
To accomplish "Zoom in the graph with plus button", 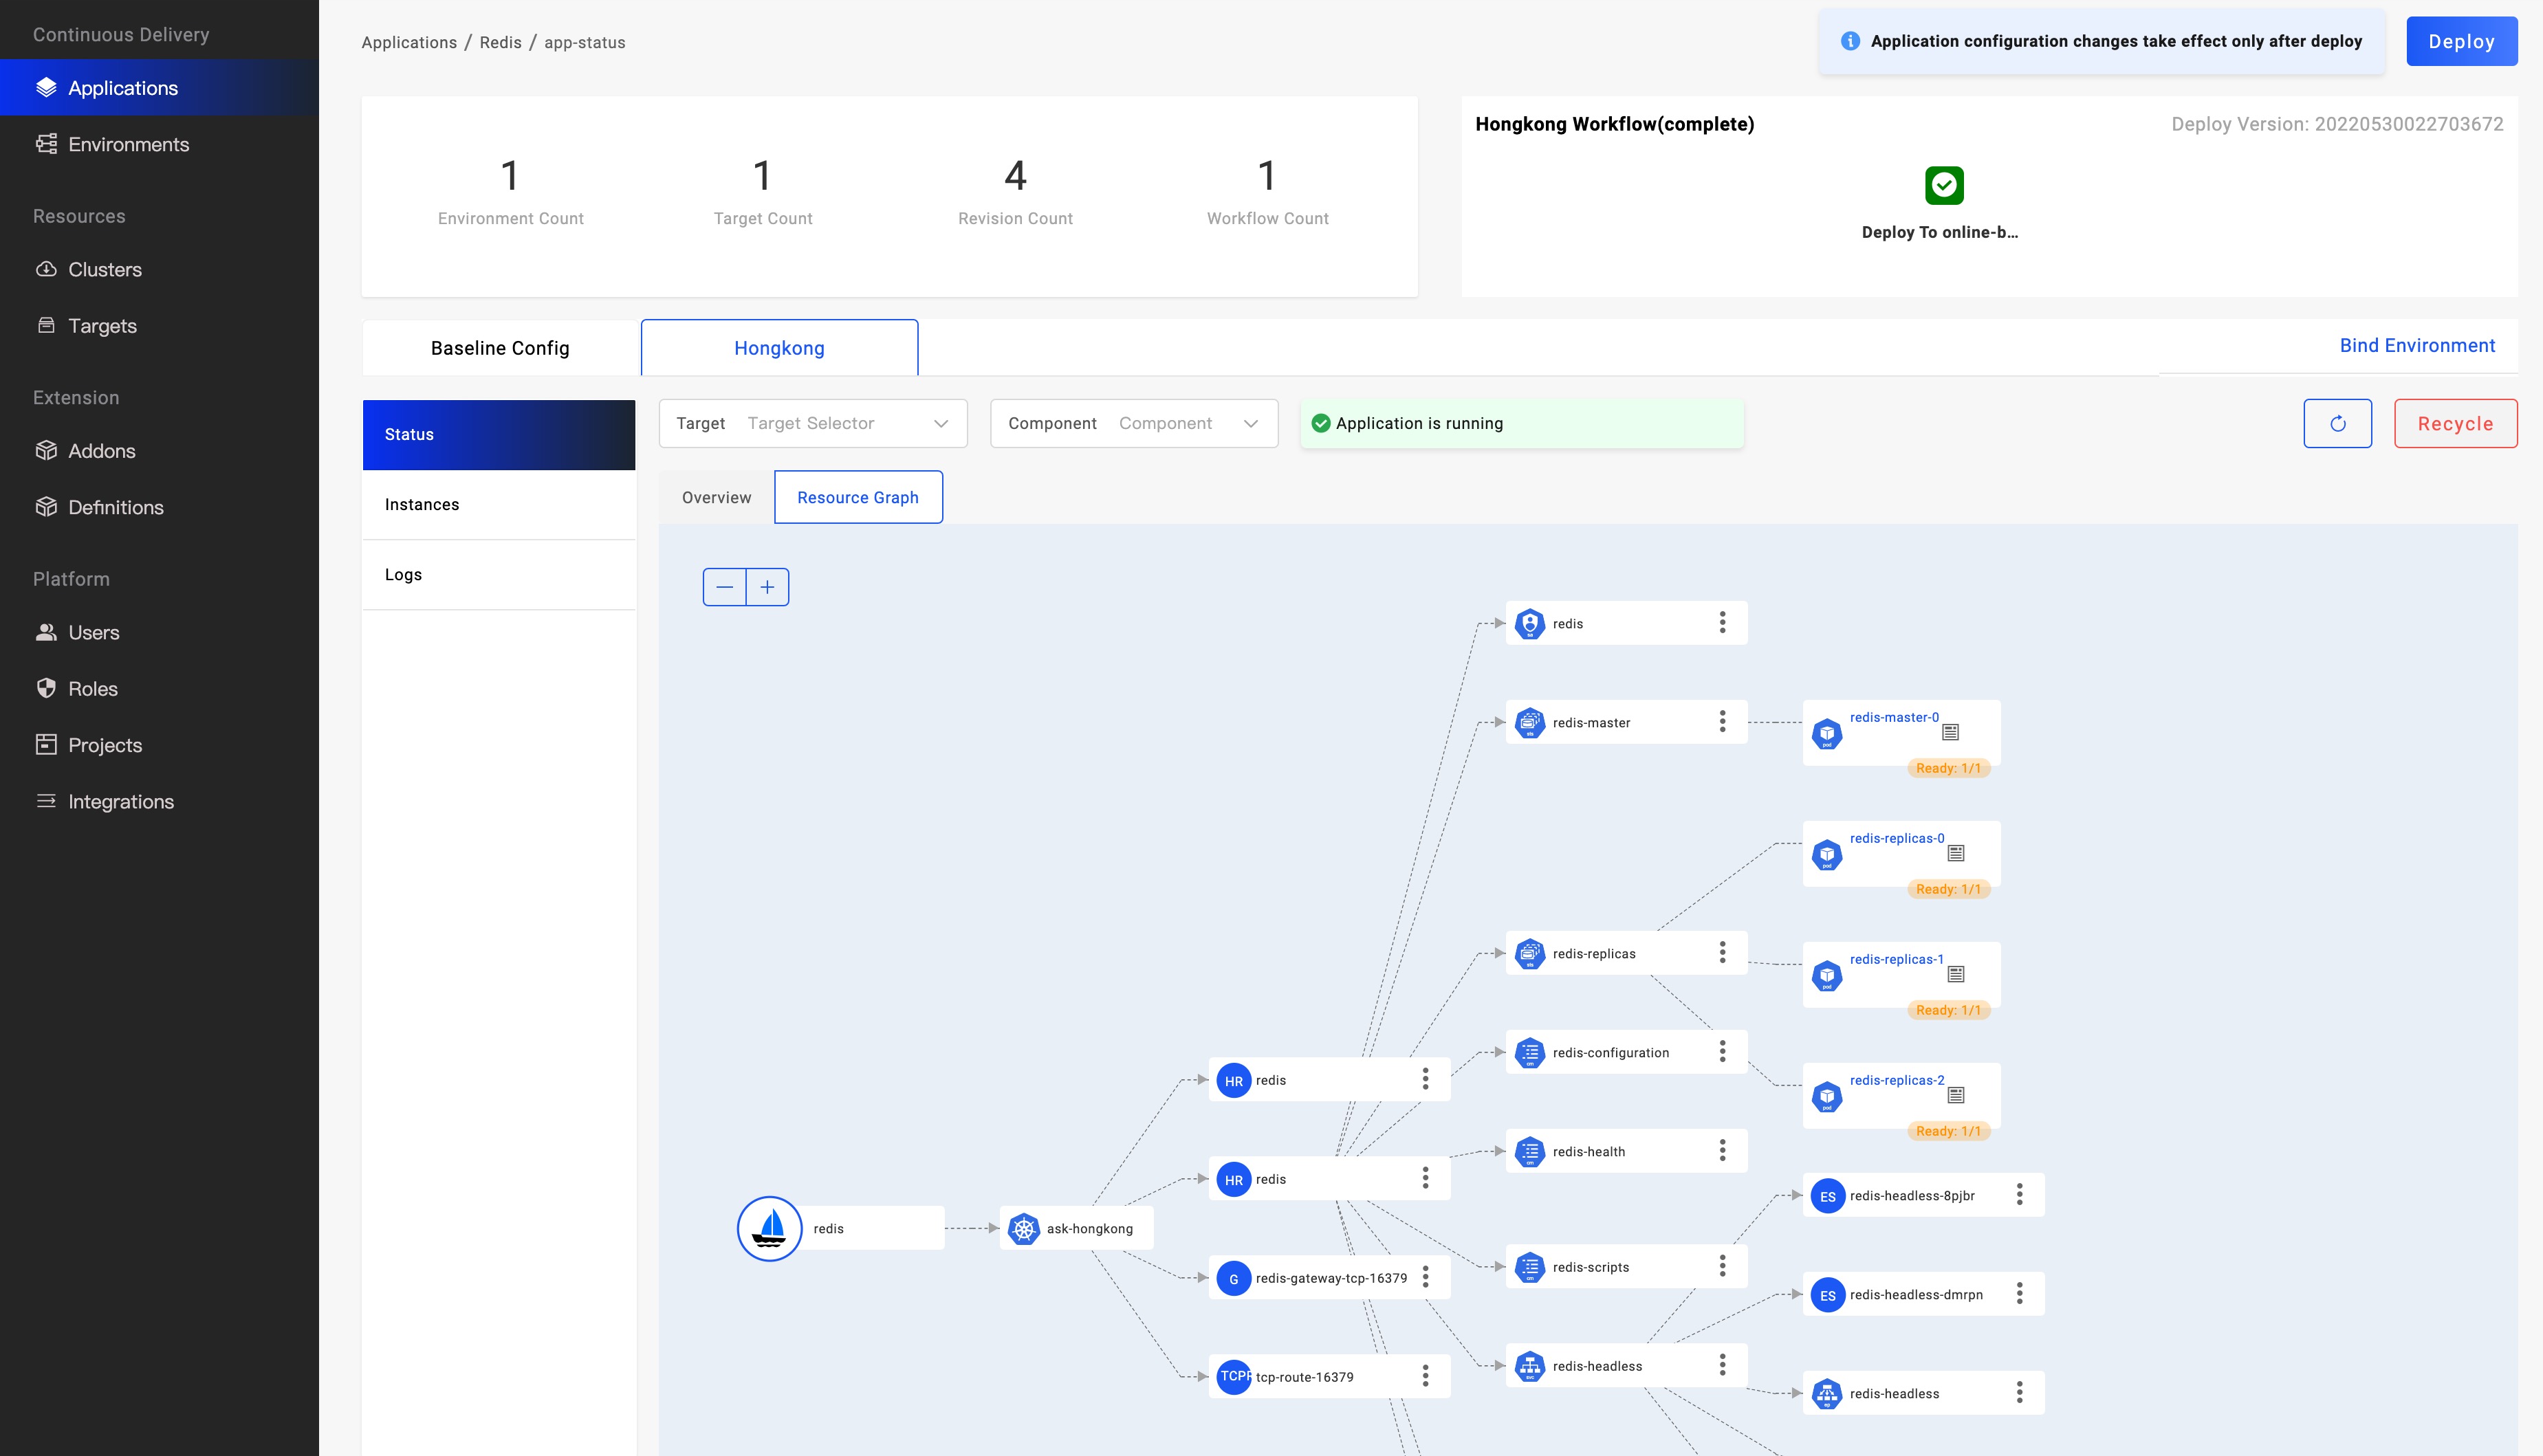I will click(767, 587).
